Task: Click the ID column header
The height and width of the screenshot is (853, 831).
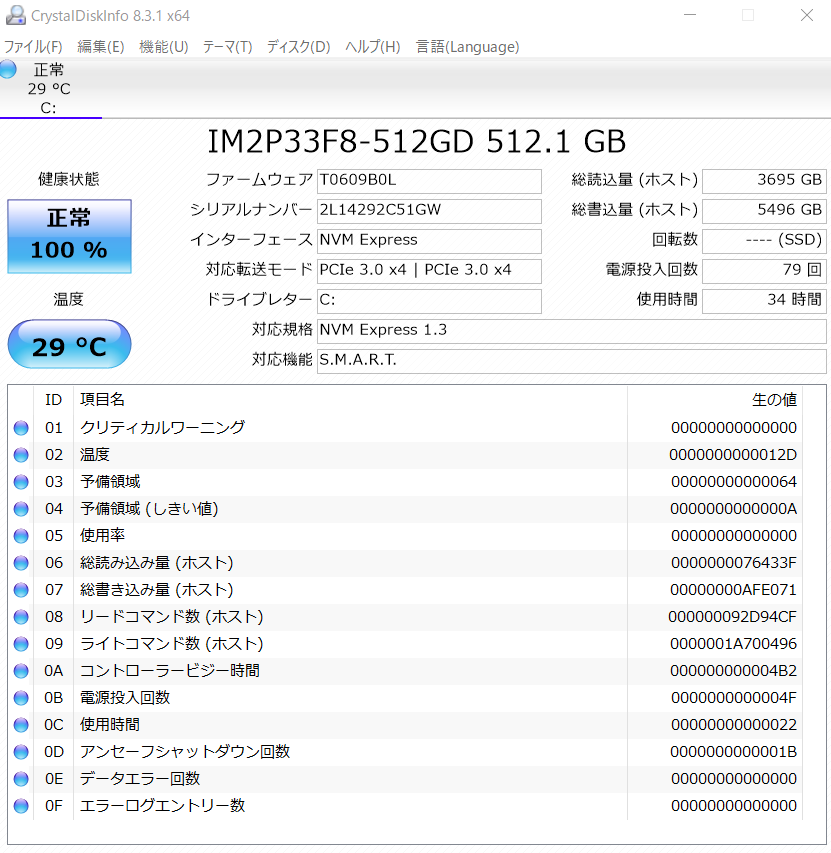Action: point(53,400)
